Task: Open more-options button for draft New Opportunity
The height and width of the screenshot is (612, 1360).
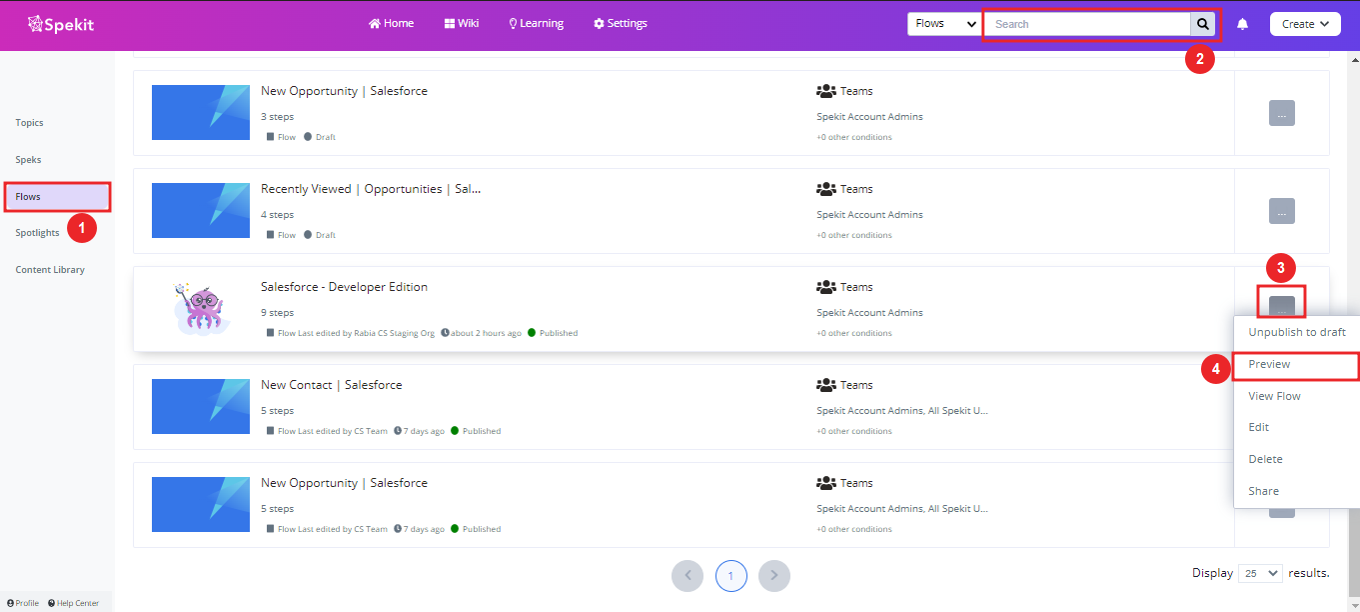Action: point(1282,113)
